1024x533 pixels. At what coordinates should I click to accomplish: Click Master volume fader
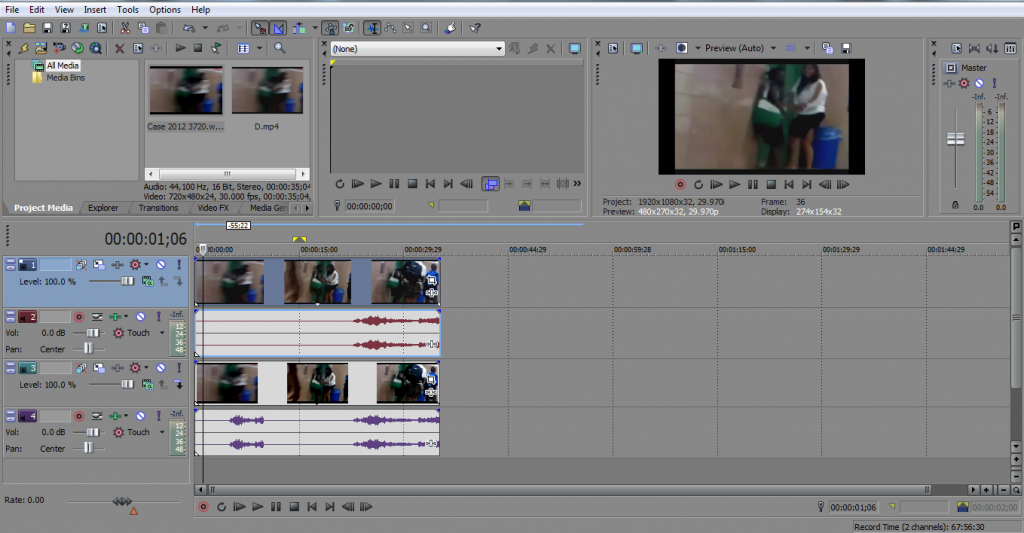pyautogui.click(x=955, y=138)
